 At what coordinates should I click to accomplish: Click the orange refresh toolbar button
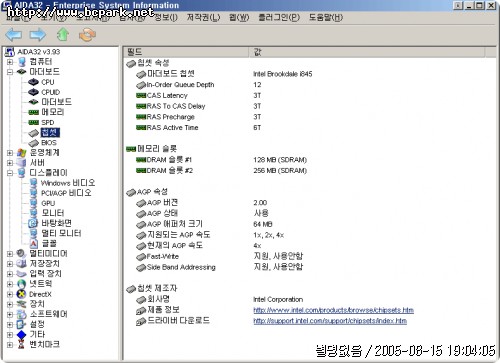87,35
